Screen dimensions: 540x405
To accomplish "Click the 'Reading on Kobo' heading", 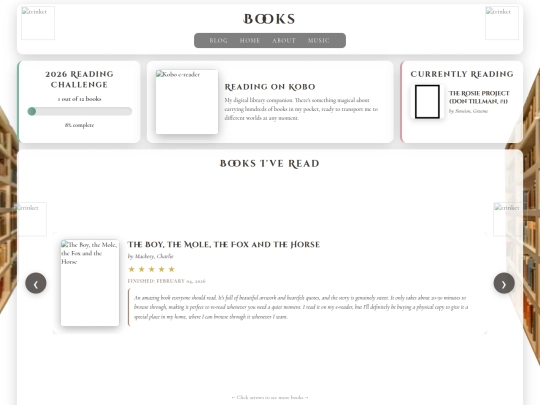I will pyautogui.click(x=270, y=87).
